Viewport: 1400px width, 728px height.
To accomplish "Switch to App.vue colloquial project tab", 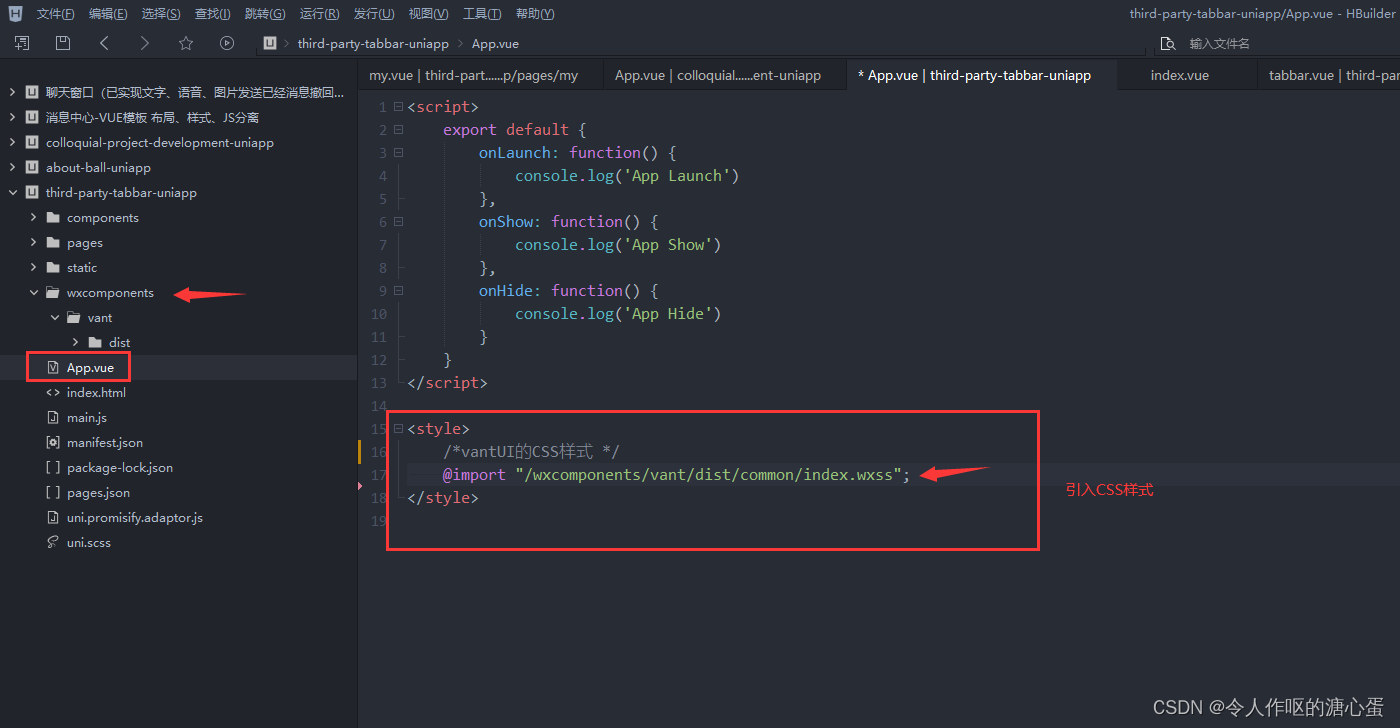I will [x=717, y=75].
